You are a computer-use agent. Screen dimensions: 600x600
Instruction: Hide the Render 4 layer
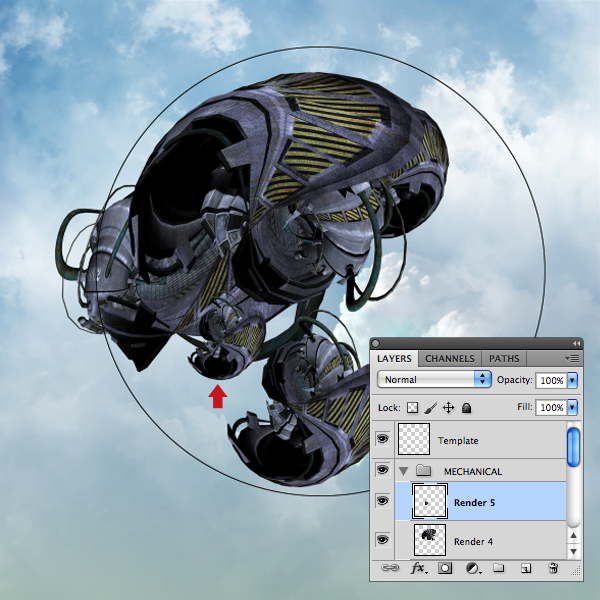point(382,540)
